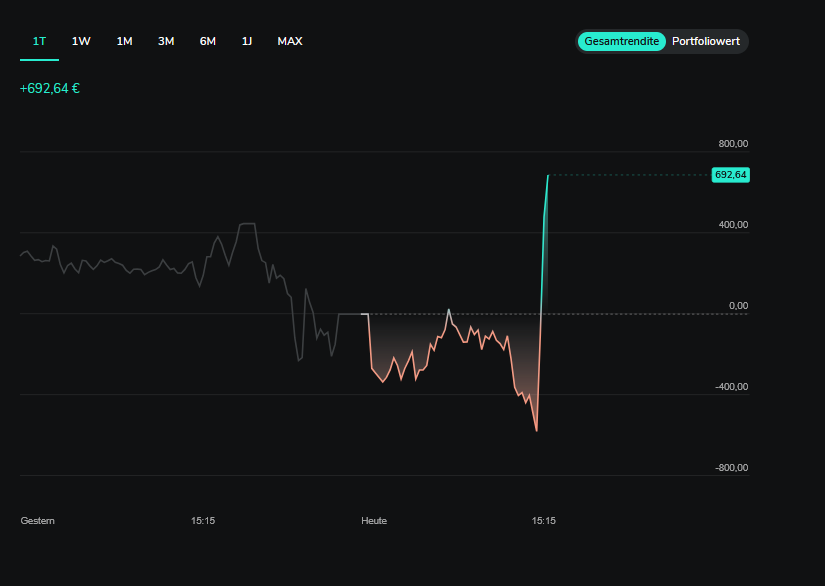Click the 800,00 y-axis label
This screenshot has width=825, height=586.
(x=731, y=143)
